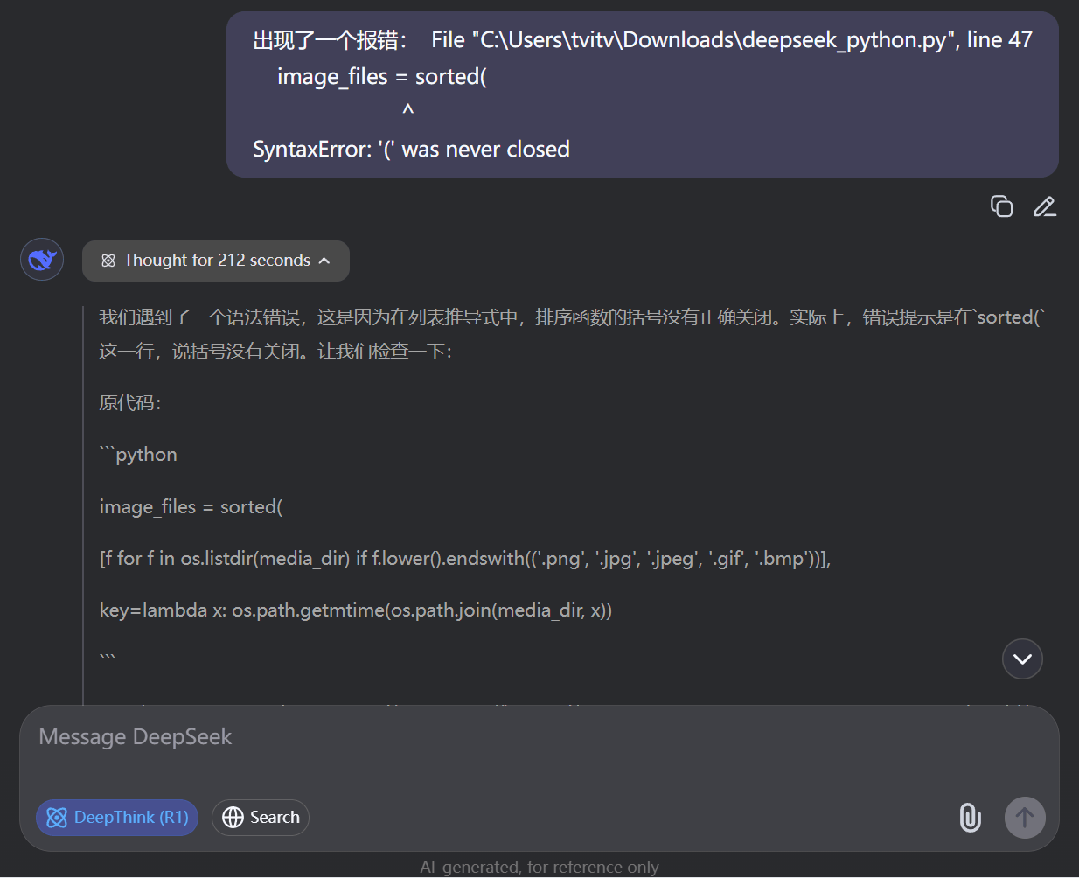This screenshot has height=878, width=1079.
Task: Click the '```python' line in the reasoning
Action: [138, 455]
